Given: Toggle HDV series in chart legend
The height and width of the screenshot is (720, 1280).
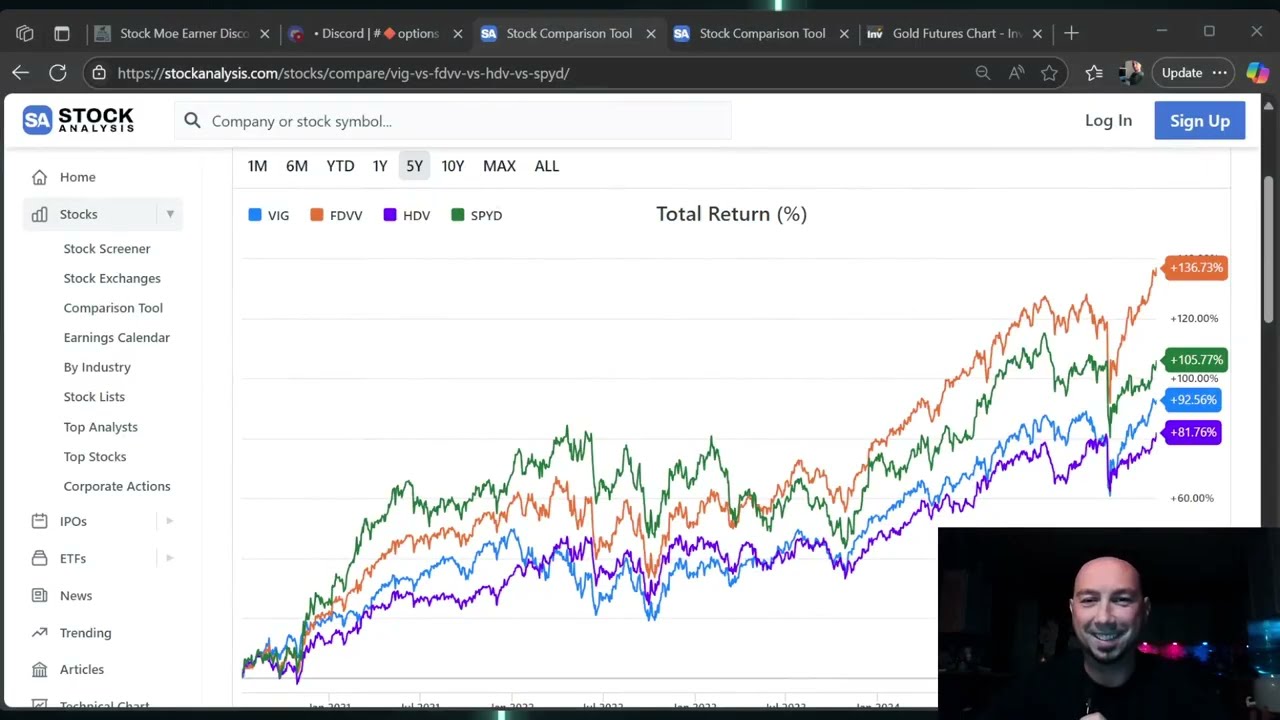Looking at the screenshot, I should point(406,215).
